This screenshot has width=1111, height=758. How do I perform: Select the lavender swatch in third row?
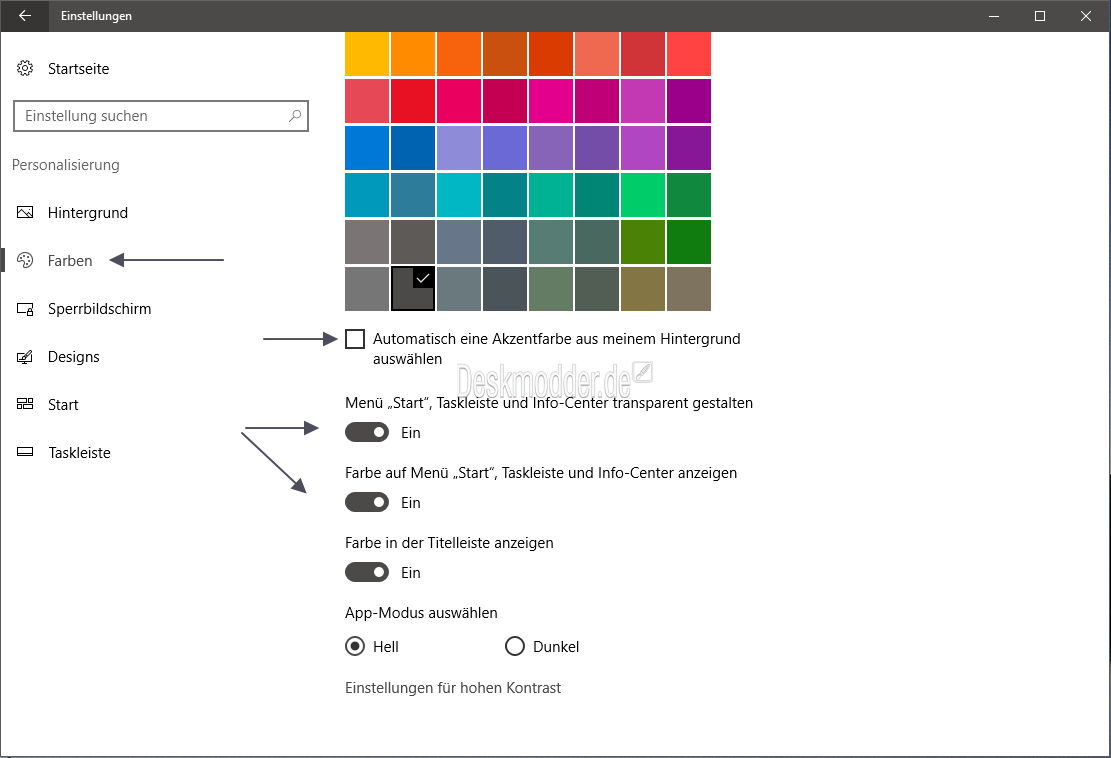pyautogui.click(x=459, y=148)
